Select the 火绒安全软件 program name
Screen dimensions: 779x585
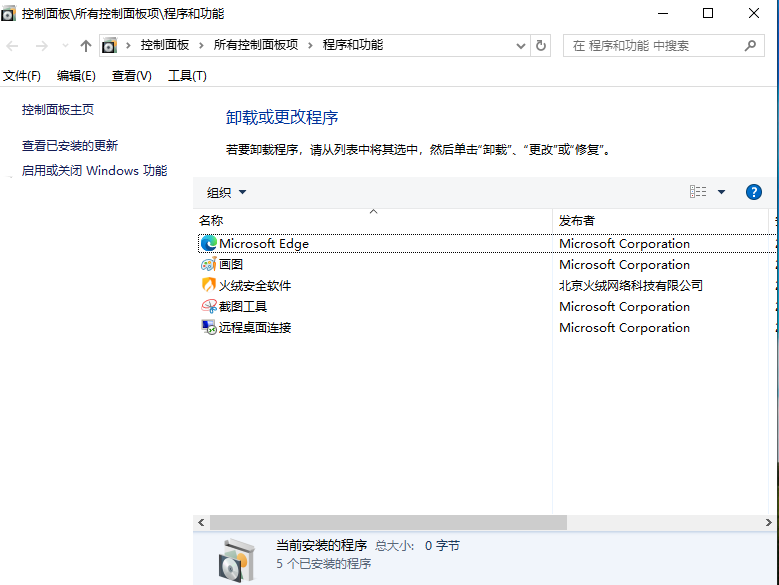click(255, 286)
